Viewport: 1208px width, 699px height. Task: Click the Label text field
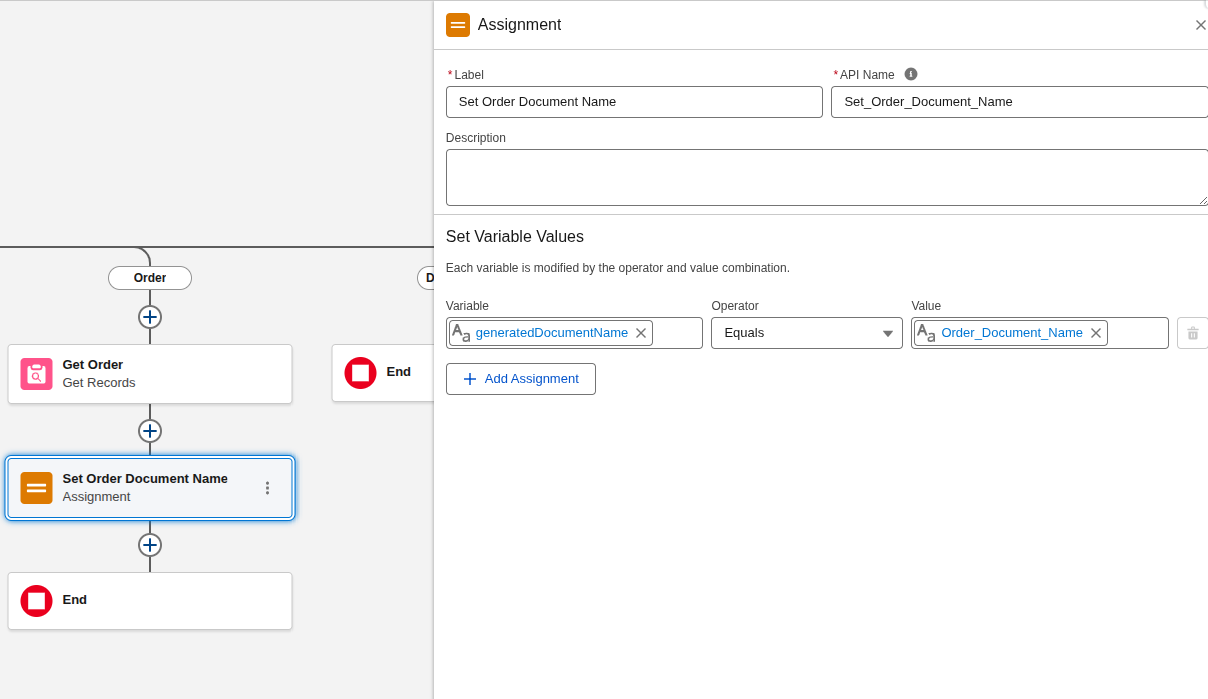click(x=634, y=102)
